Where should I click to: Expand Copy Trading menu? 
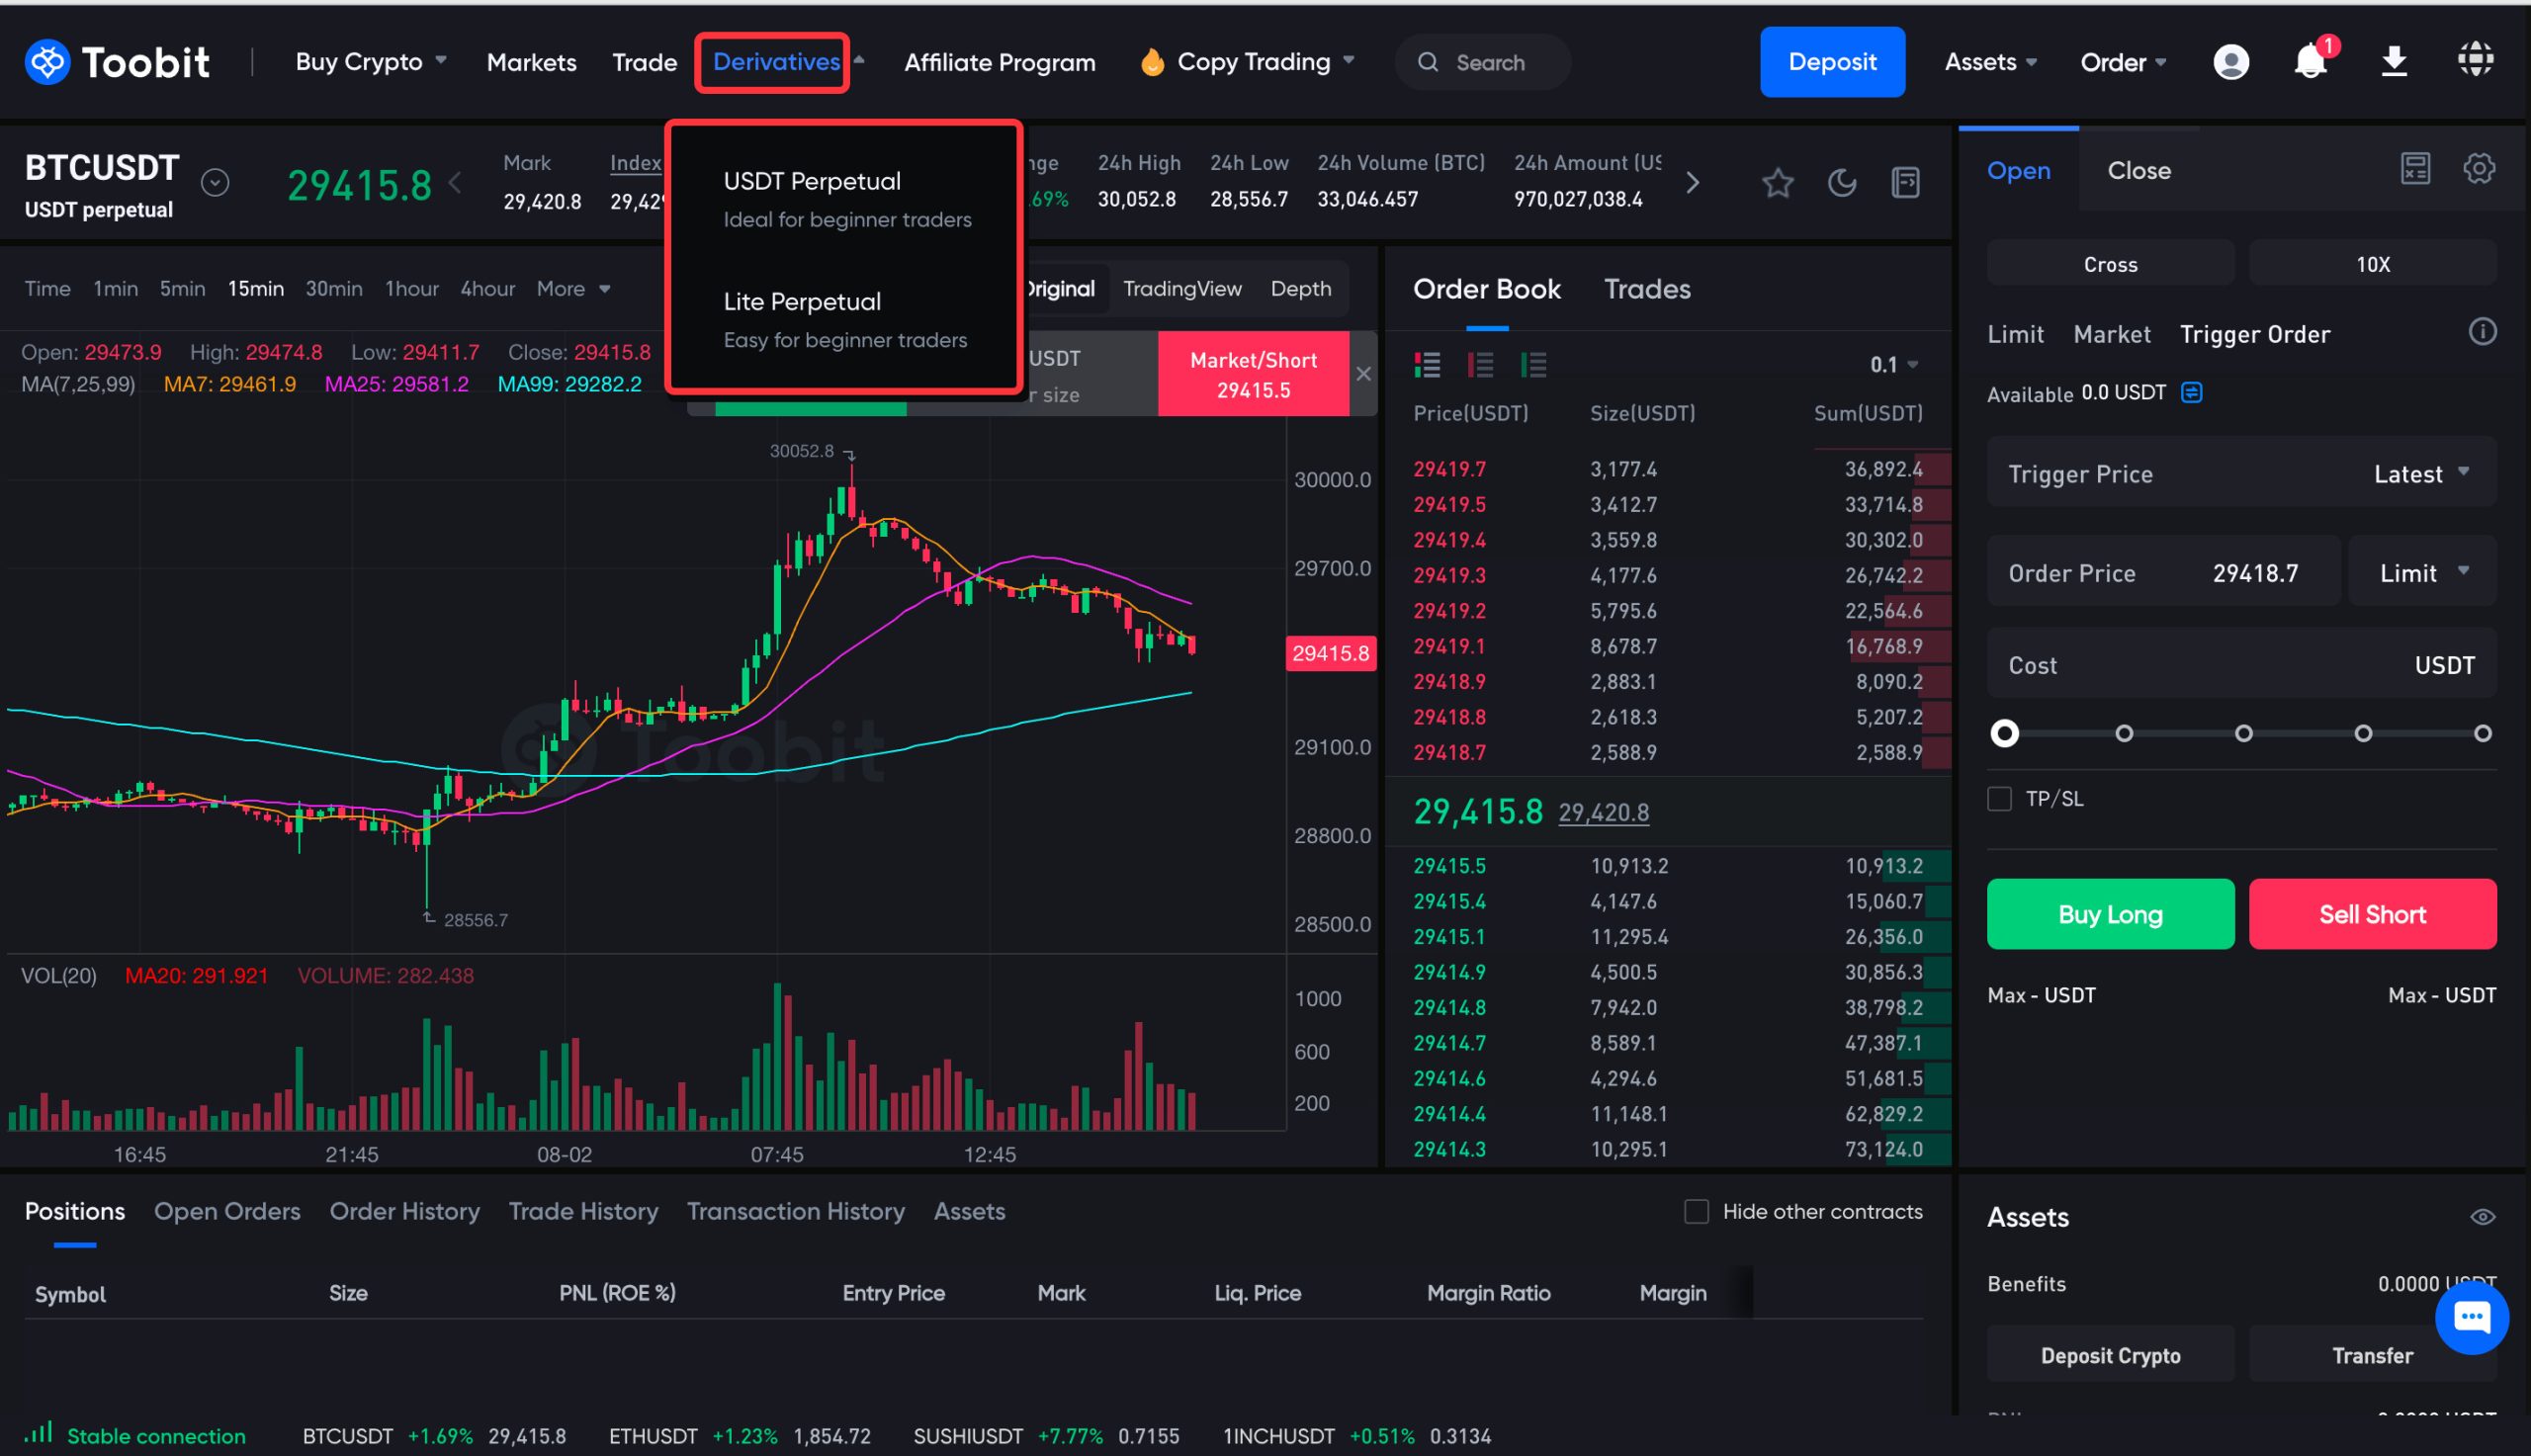click(x=1265, y=62)
